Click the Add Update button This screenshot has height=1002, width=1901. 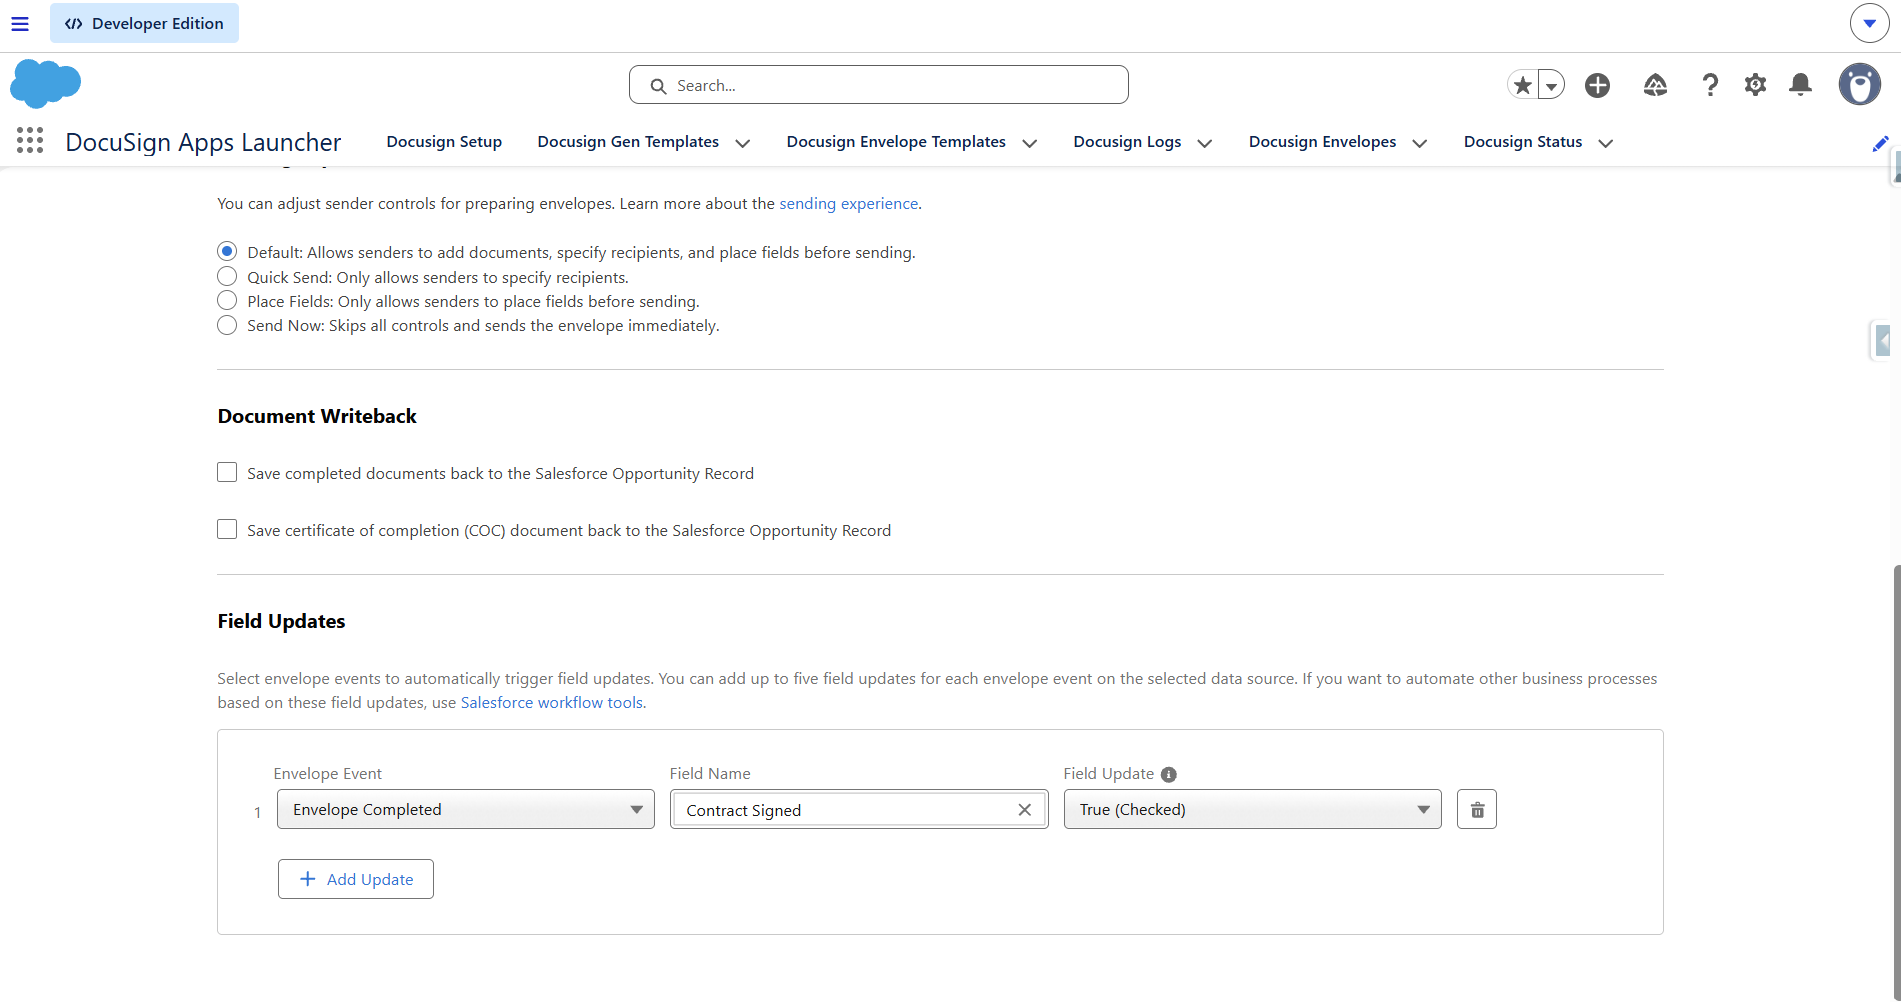pyautogui.click(x=355, y=879)
